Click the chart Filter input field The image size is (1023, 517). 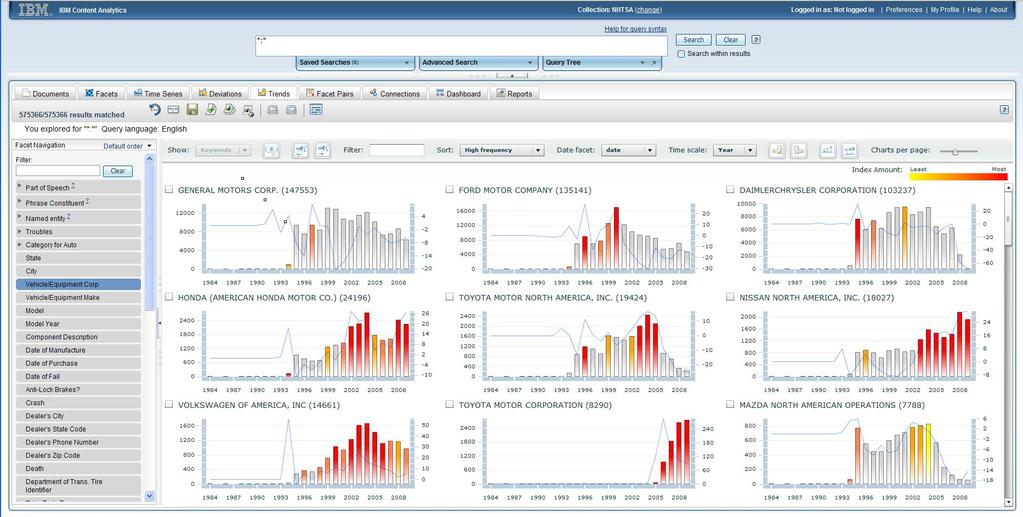click(x=397, y=150)
